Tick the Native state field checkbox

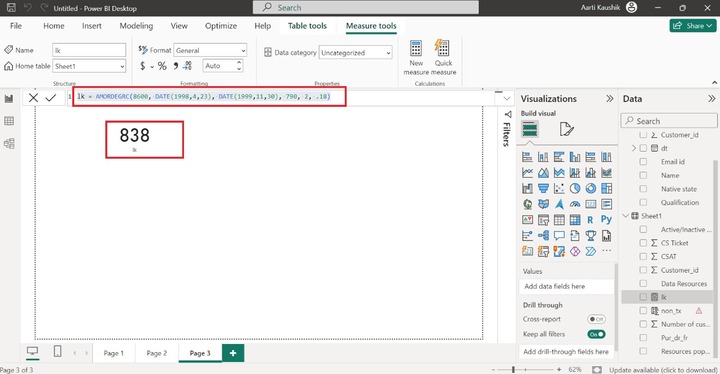(643, 189)
